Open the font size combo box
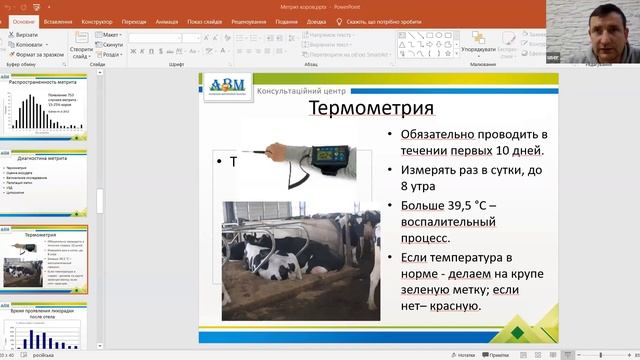The height and width of the screenshot is (360, 640). point(191,38)
